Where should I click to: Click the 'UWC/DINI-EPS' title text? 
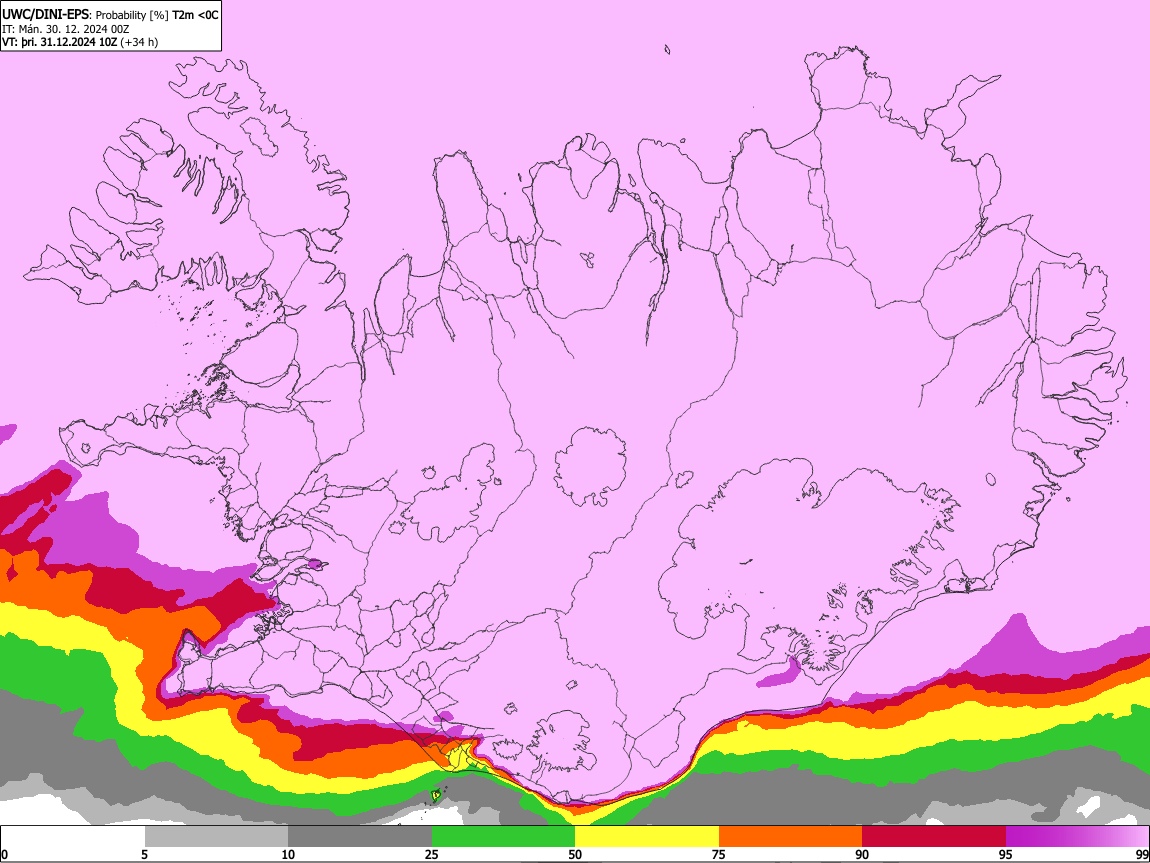pos(44,15)
